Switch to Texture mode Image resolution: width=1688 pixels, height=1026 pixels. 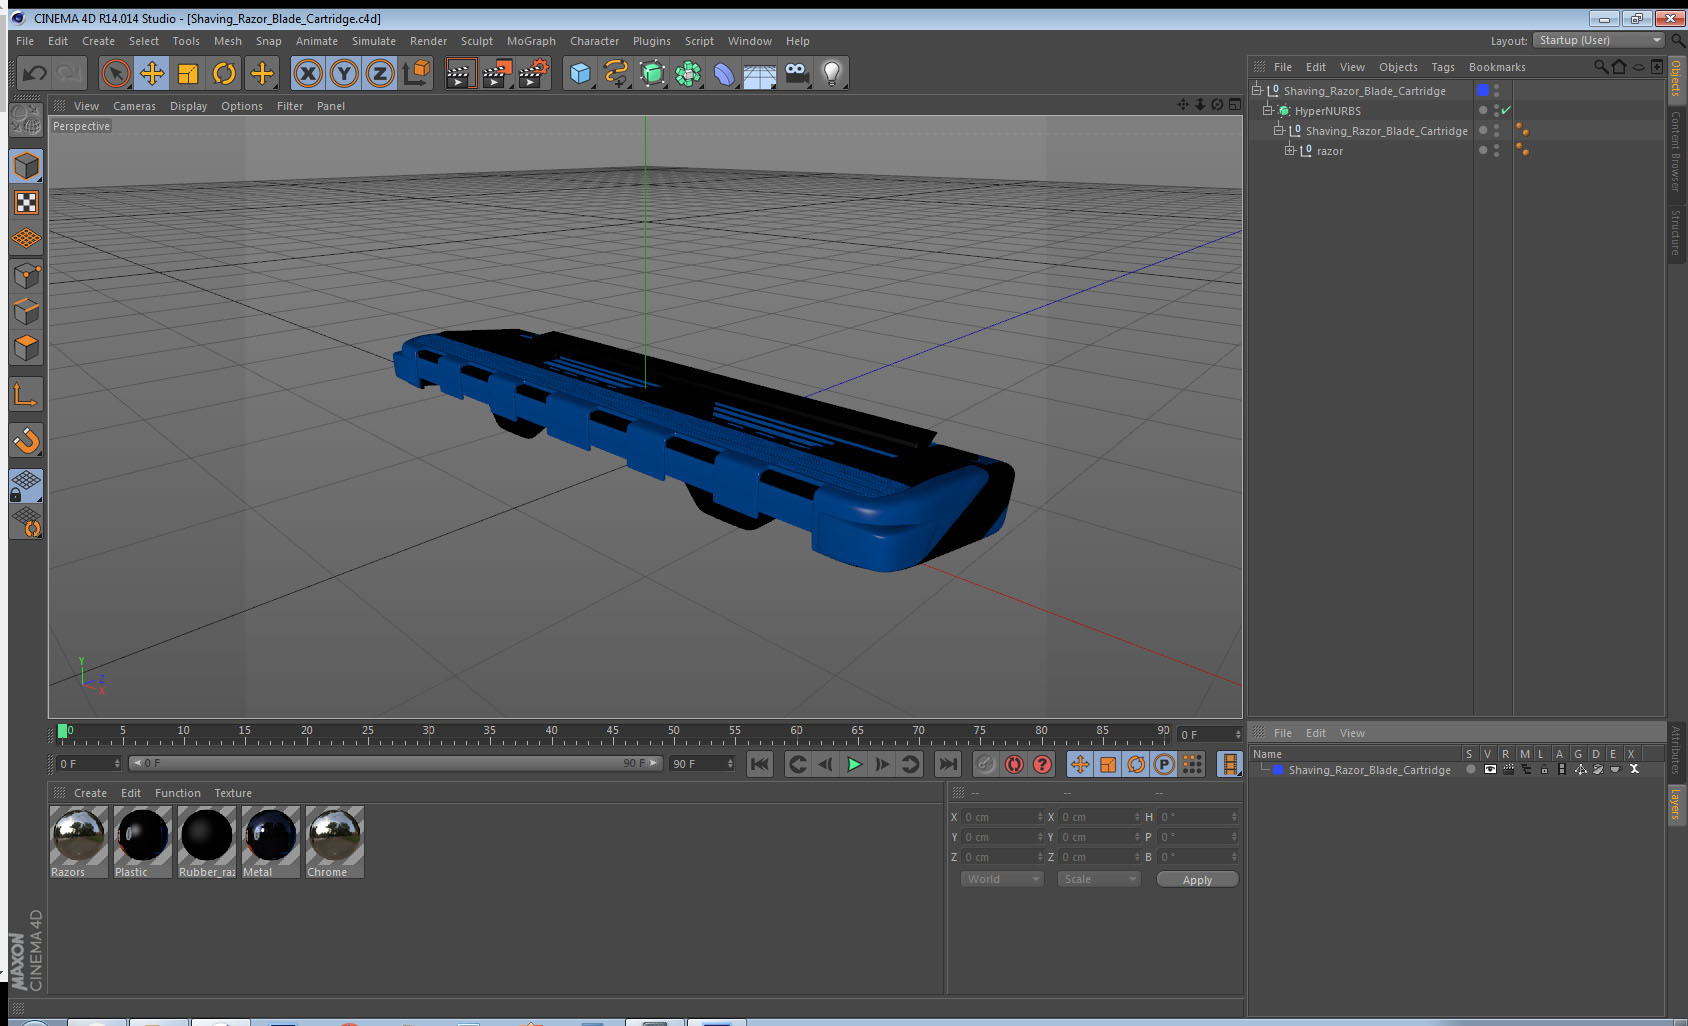click(26, 203)
